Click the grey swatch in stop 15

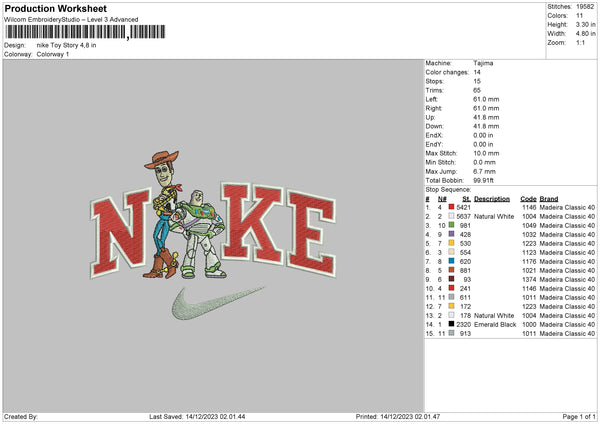[x=452, y=333]
